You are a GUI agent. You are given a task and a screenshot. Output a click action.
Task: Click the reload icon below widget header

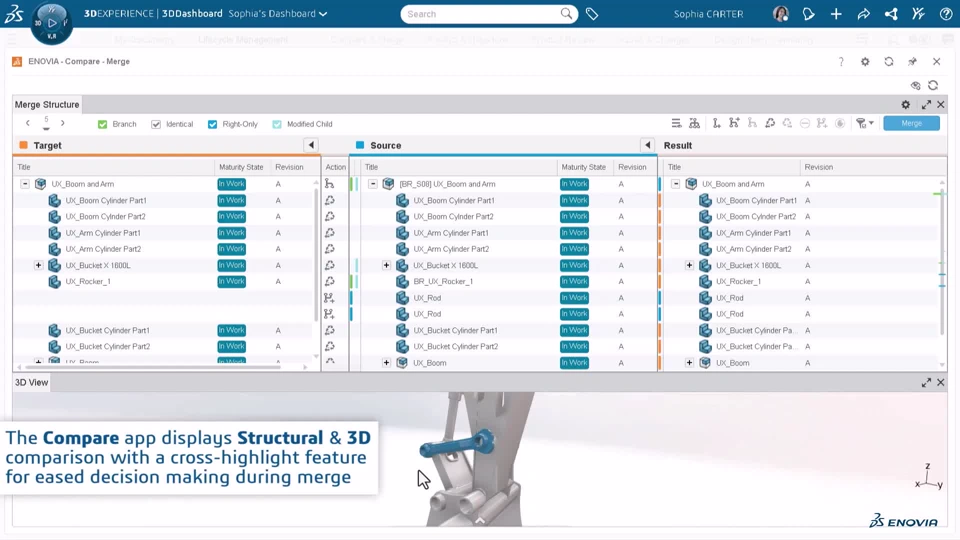pos(933,86)
